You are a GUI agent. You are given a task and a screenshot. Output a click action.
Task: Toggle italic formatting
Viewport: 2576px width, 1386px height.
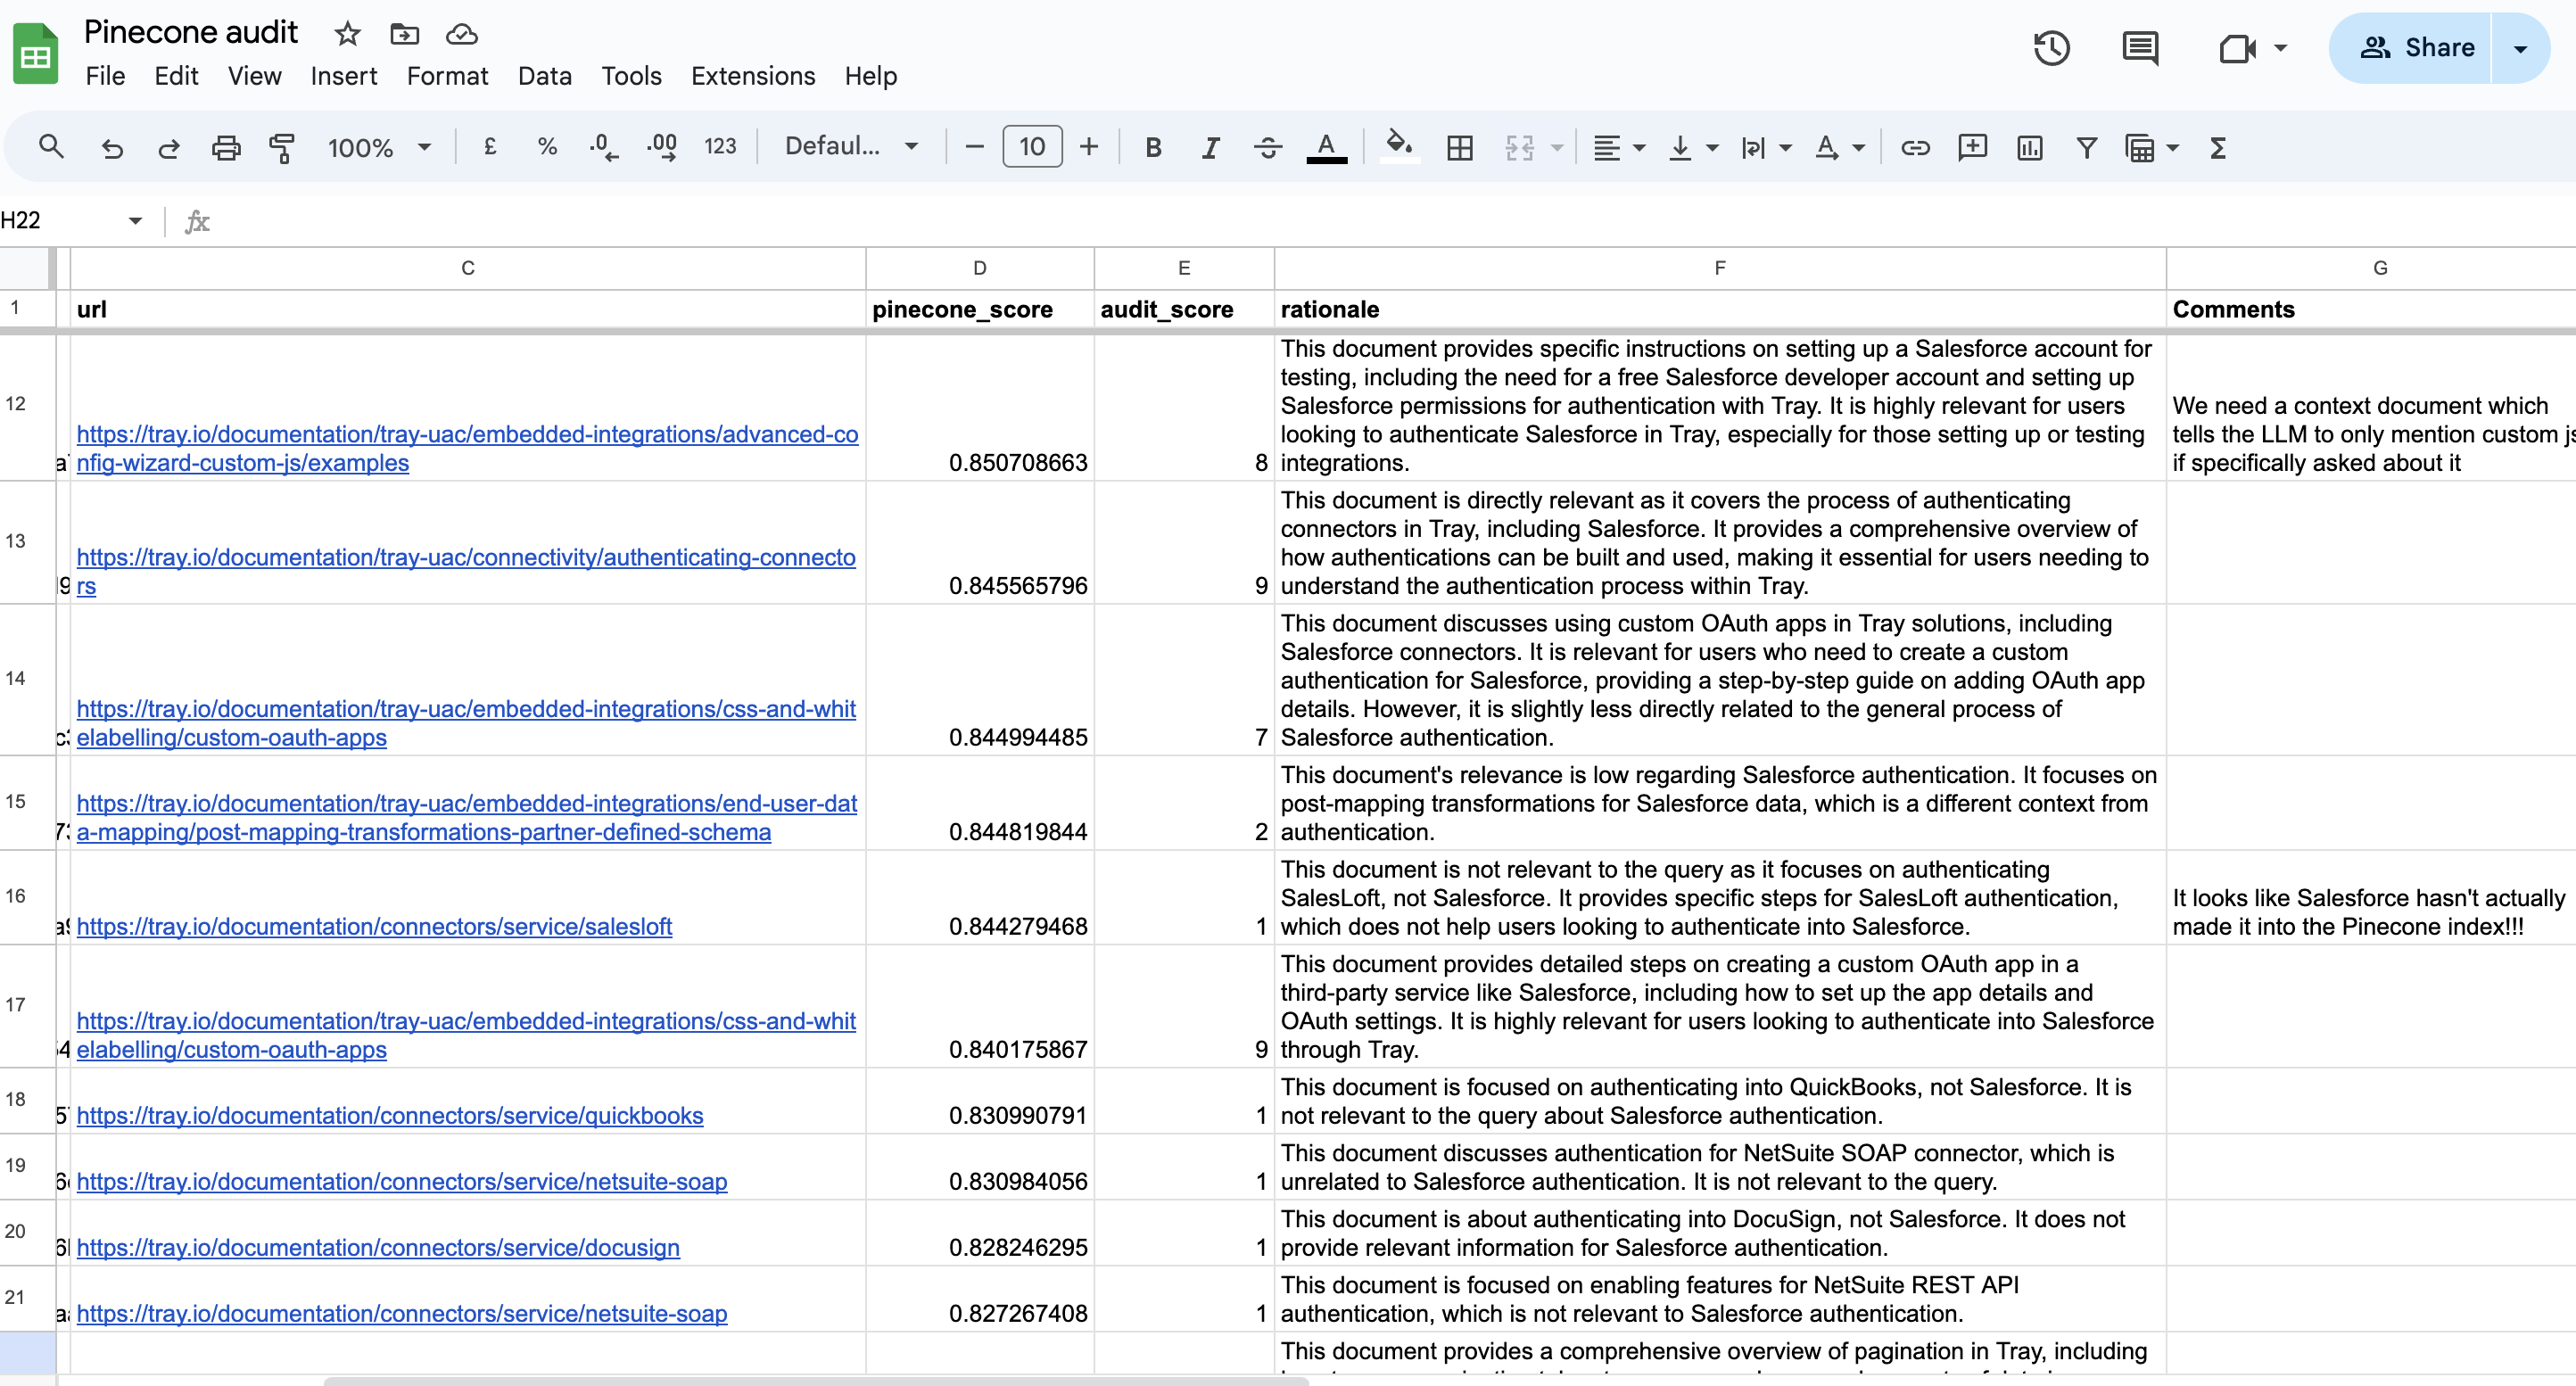tap(1210, 148)
